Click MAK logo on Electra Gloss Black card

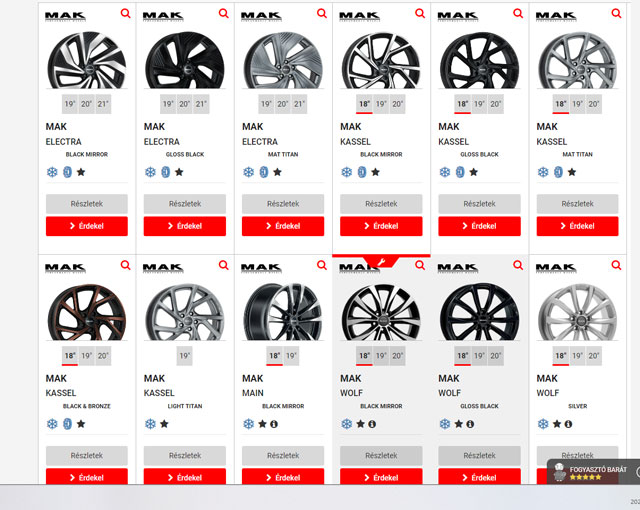[163, 16]
